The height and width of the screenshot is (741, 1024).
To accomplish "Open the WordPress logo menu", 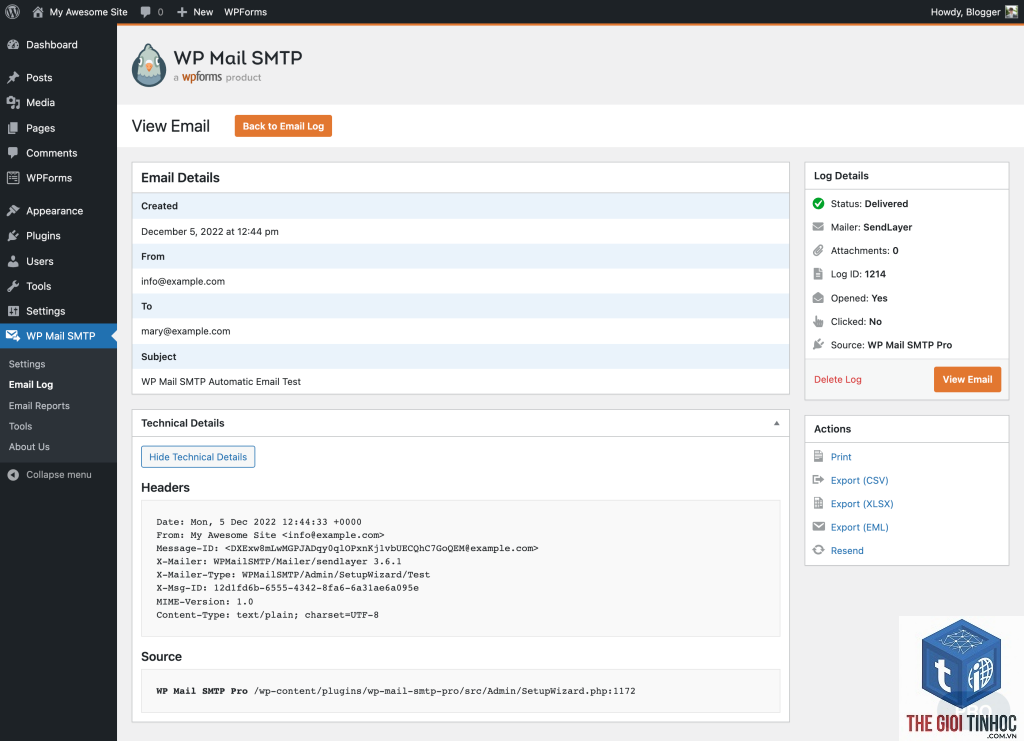I will (x=12, y=12).
